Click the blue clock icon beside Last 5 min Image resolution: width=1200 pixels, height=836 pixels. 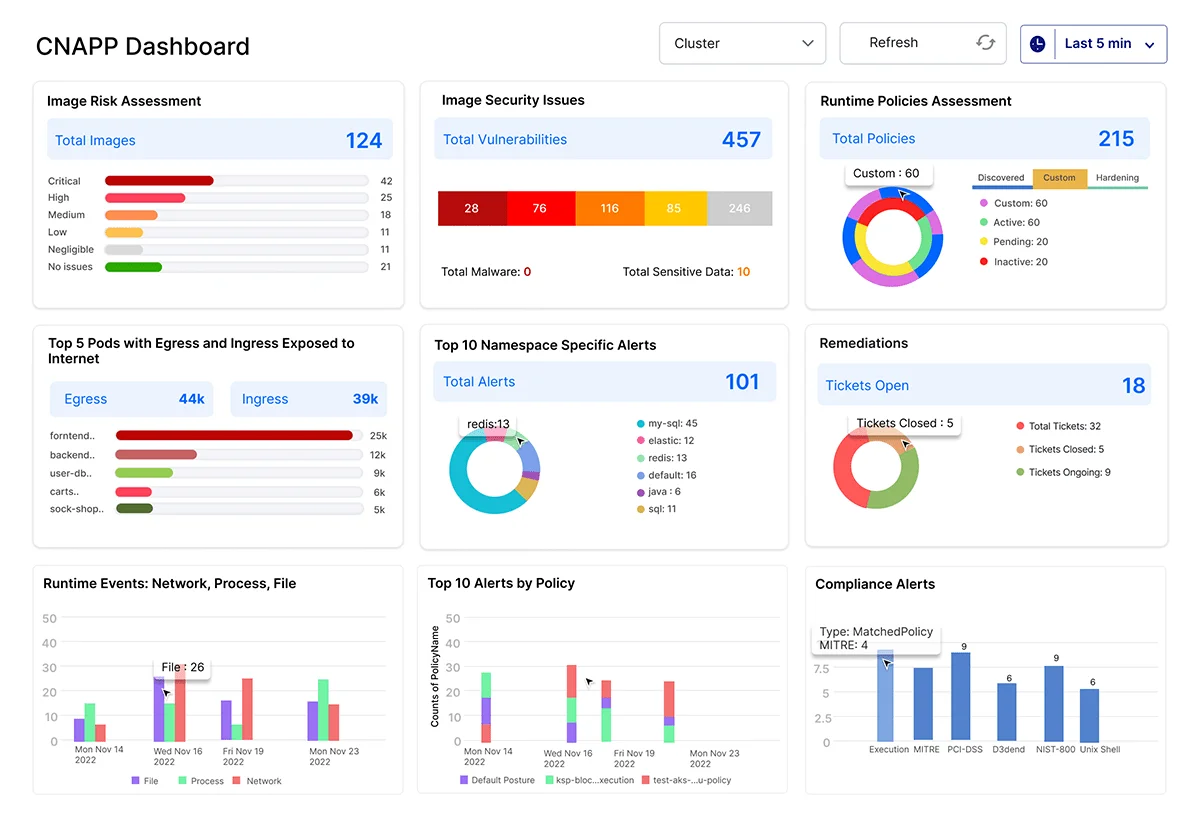coord(1038,43)
